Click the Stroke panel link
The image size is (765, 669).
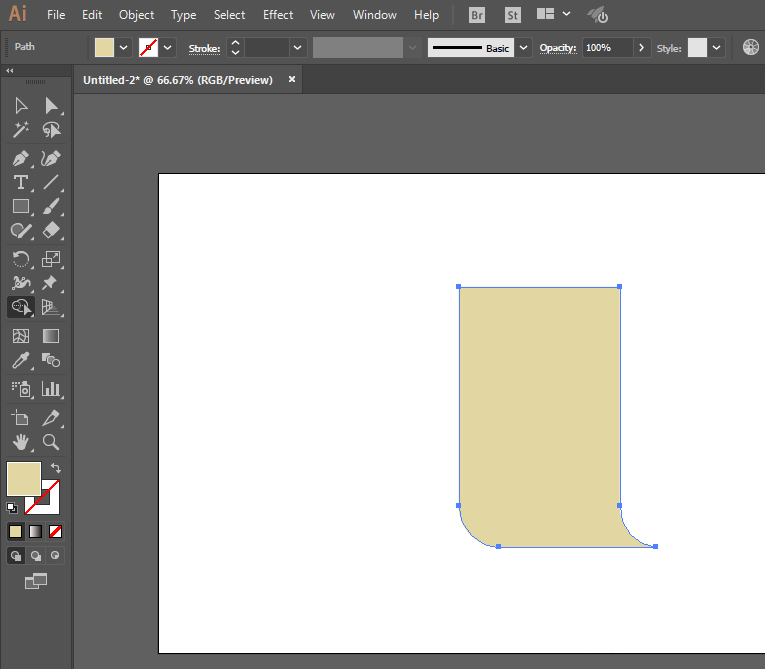[x=204, y=48]
